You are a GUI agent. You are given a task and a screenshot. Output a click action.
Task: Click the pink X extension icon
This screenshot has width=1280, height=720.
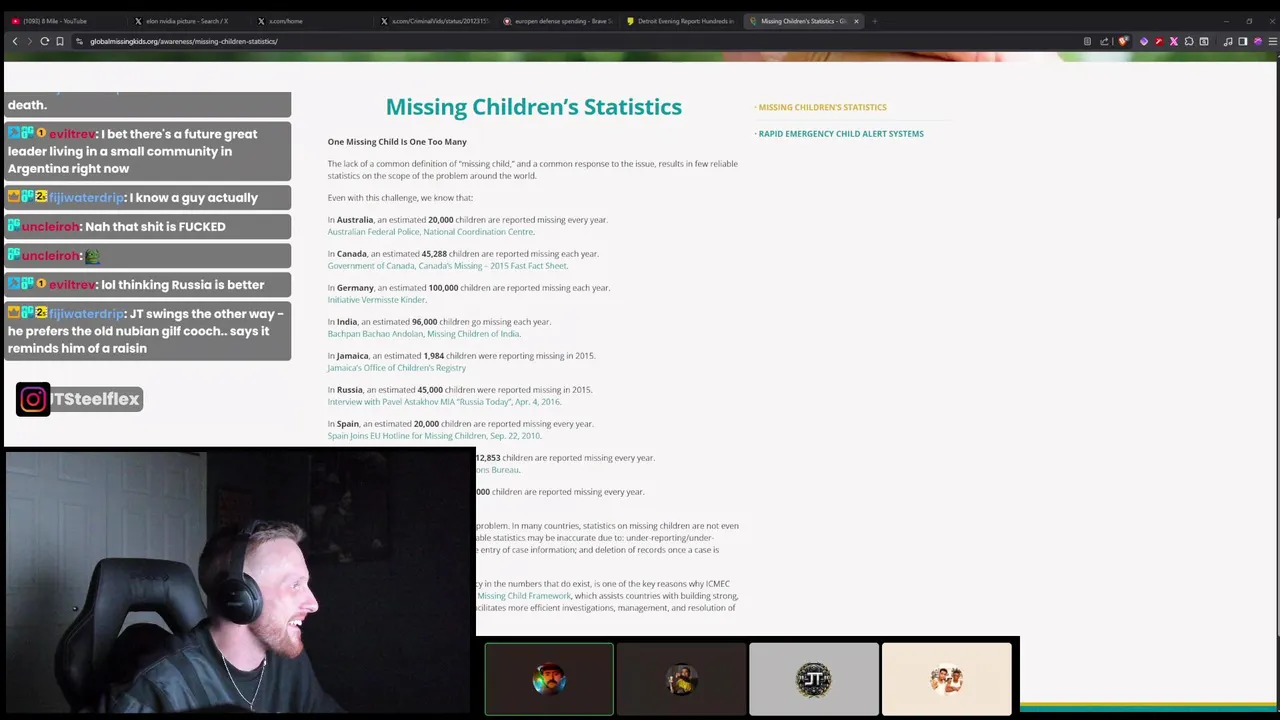point(1174,41)
